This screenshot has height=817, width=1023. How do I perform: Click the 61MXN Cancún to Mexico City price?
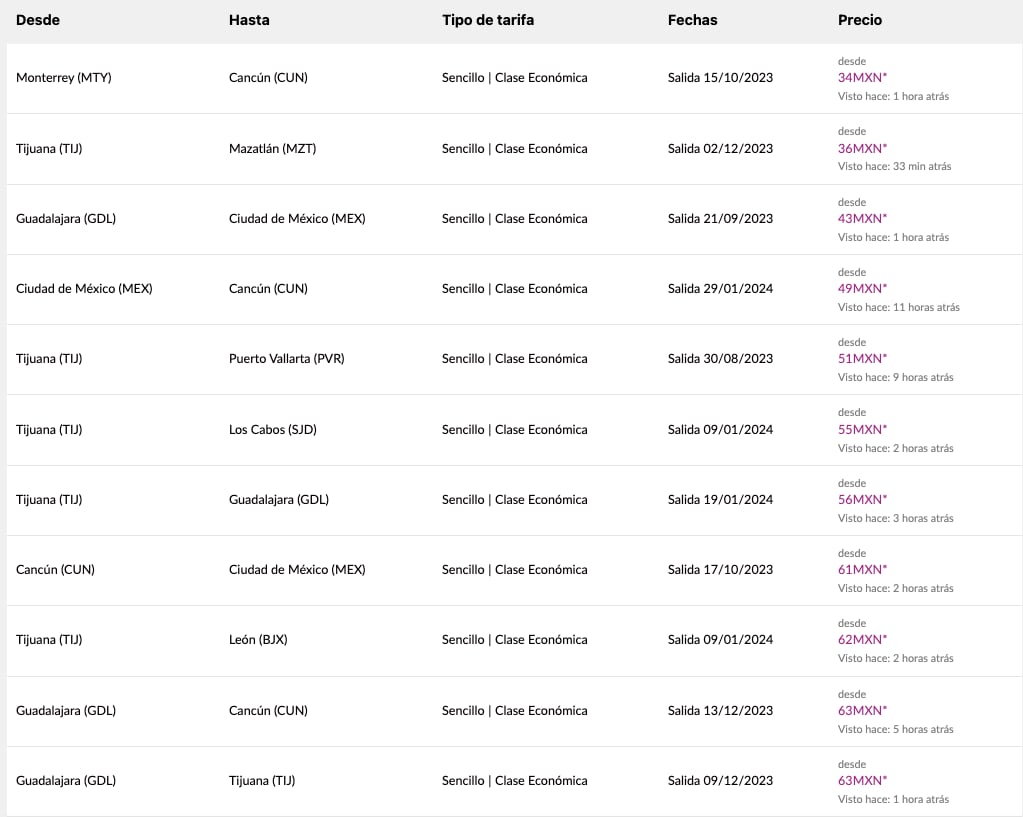pos(862,569)
